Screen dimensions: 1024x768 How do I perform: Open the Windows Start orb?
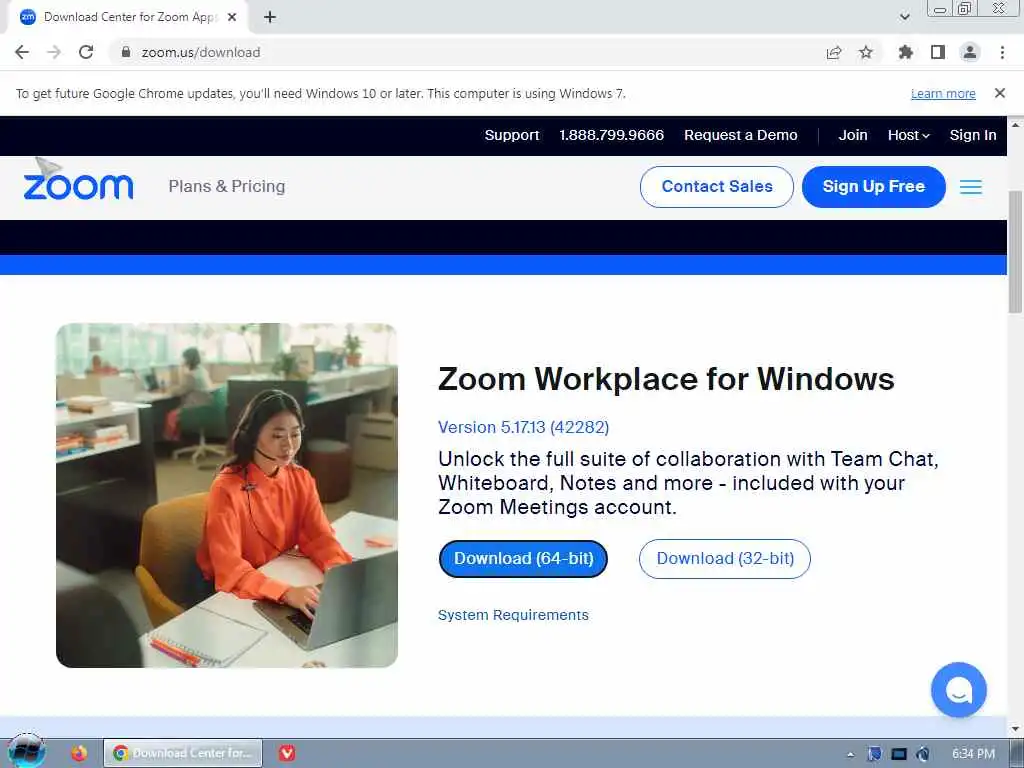[x=26, y=752]
